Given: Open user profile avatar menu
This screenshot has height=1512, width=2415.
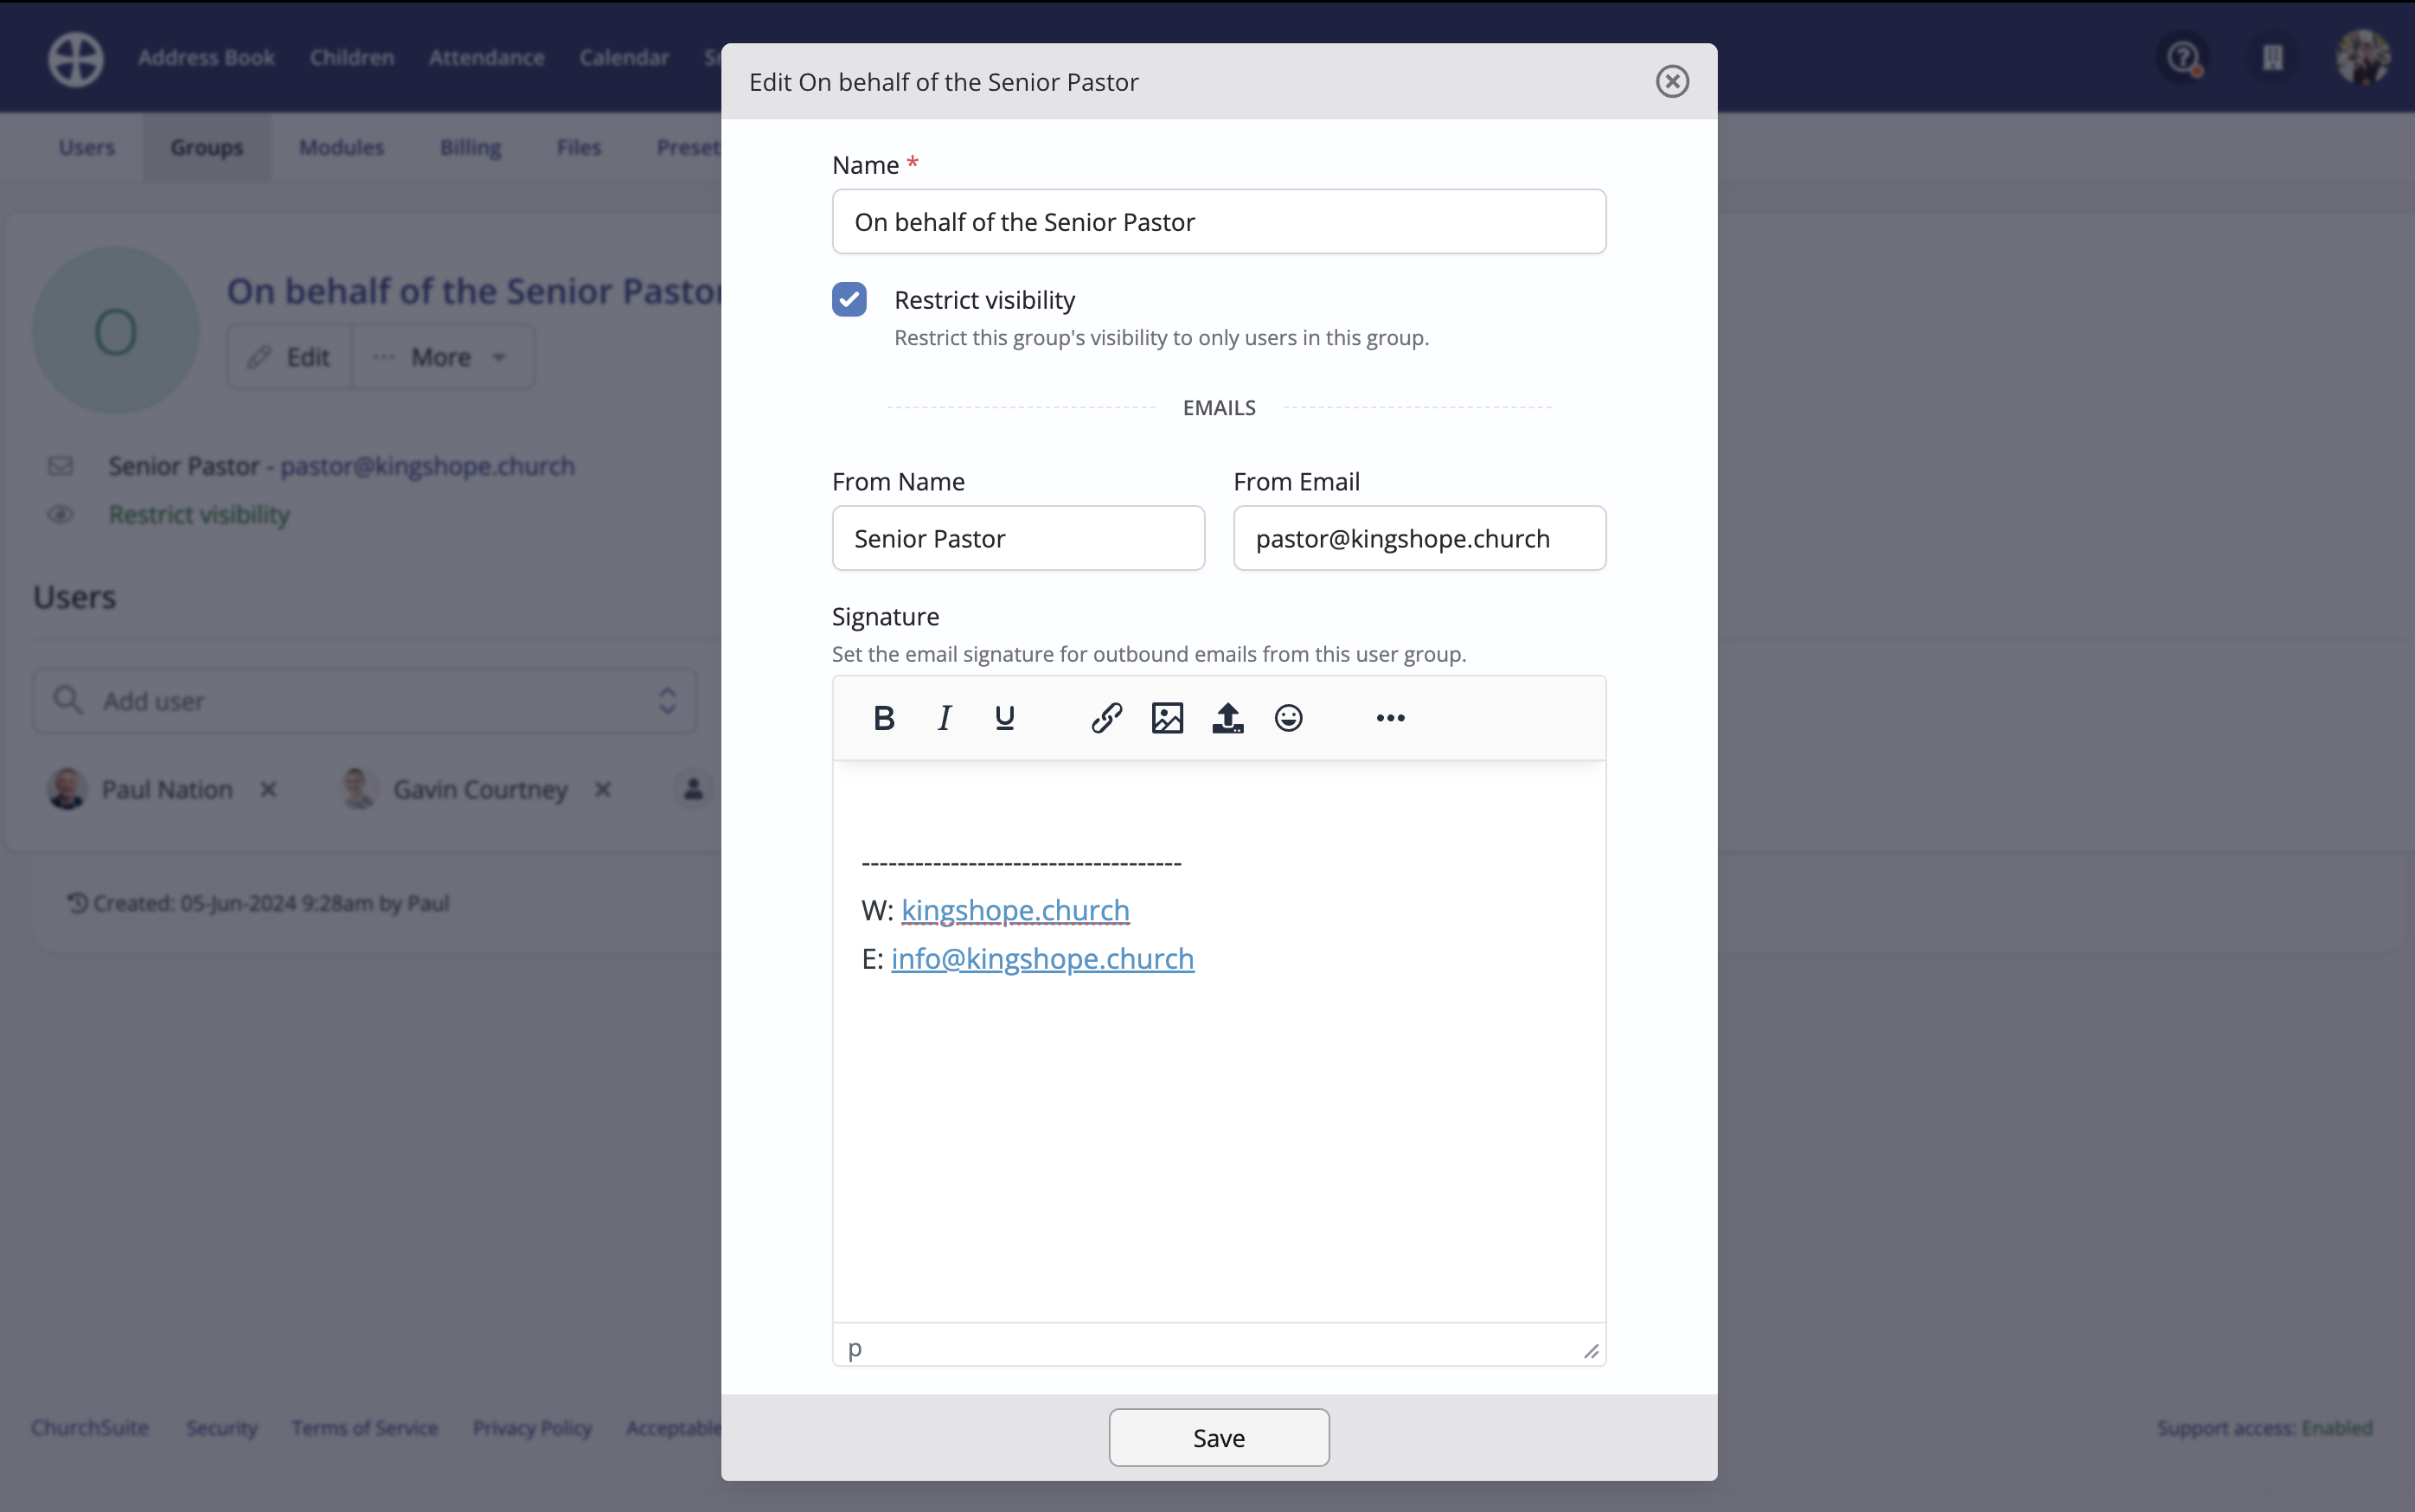Looking at the screenshot, I should click(2363, 58).
